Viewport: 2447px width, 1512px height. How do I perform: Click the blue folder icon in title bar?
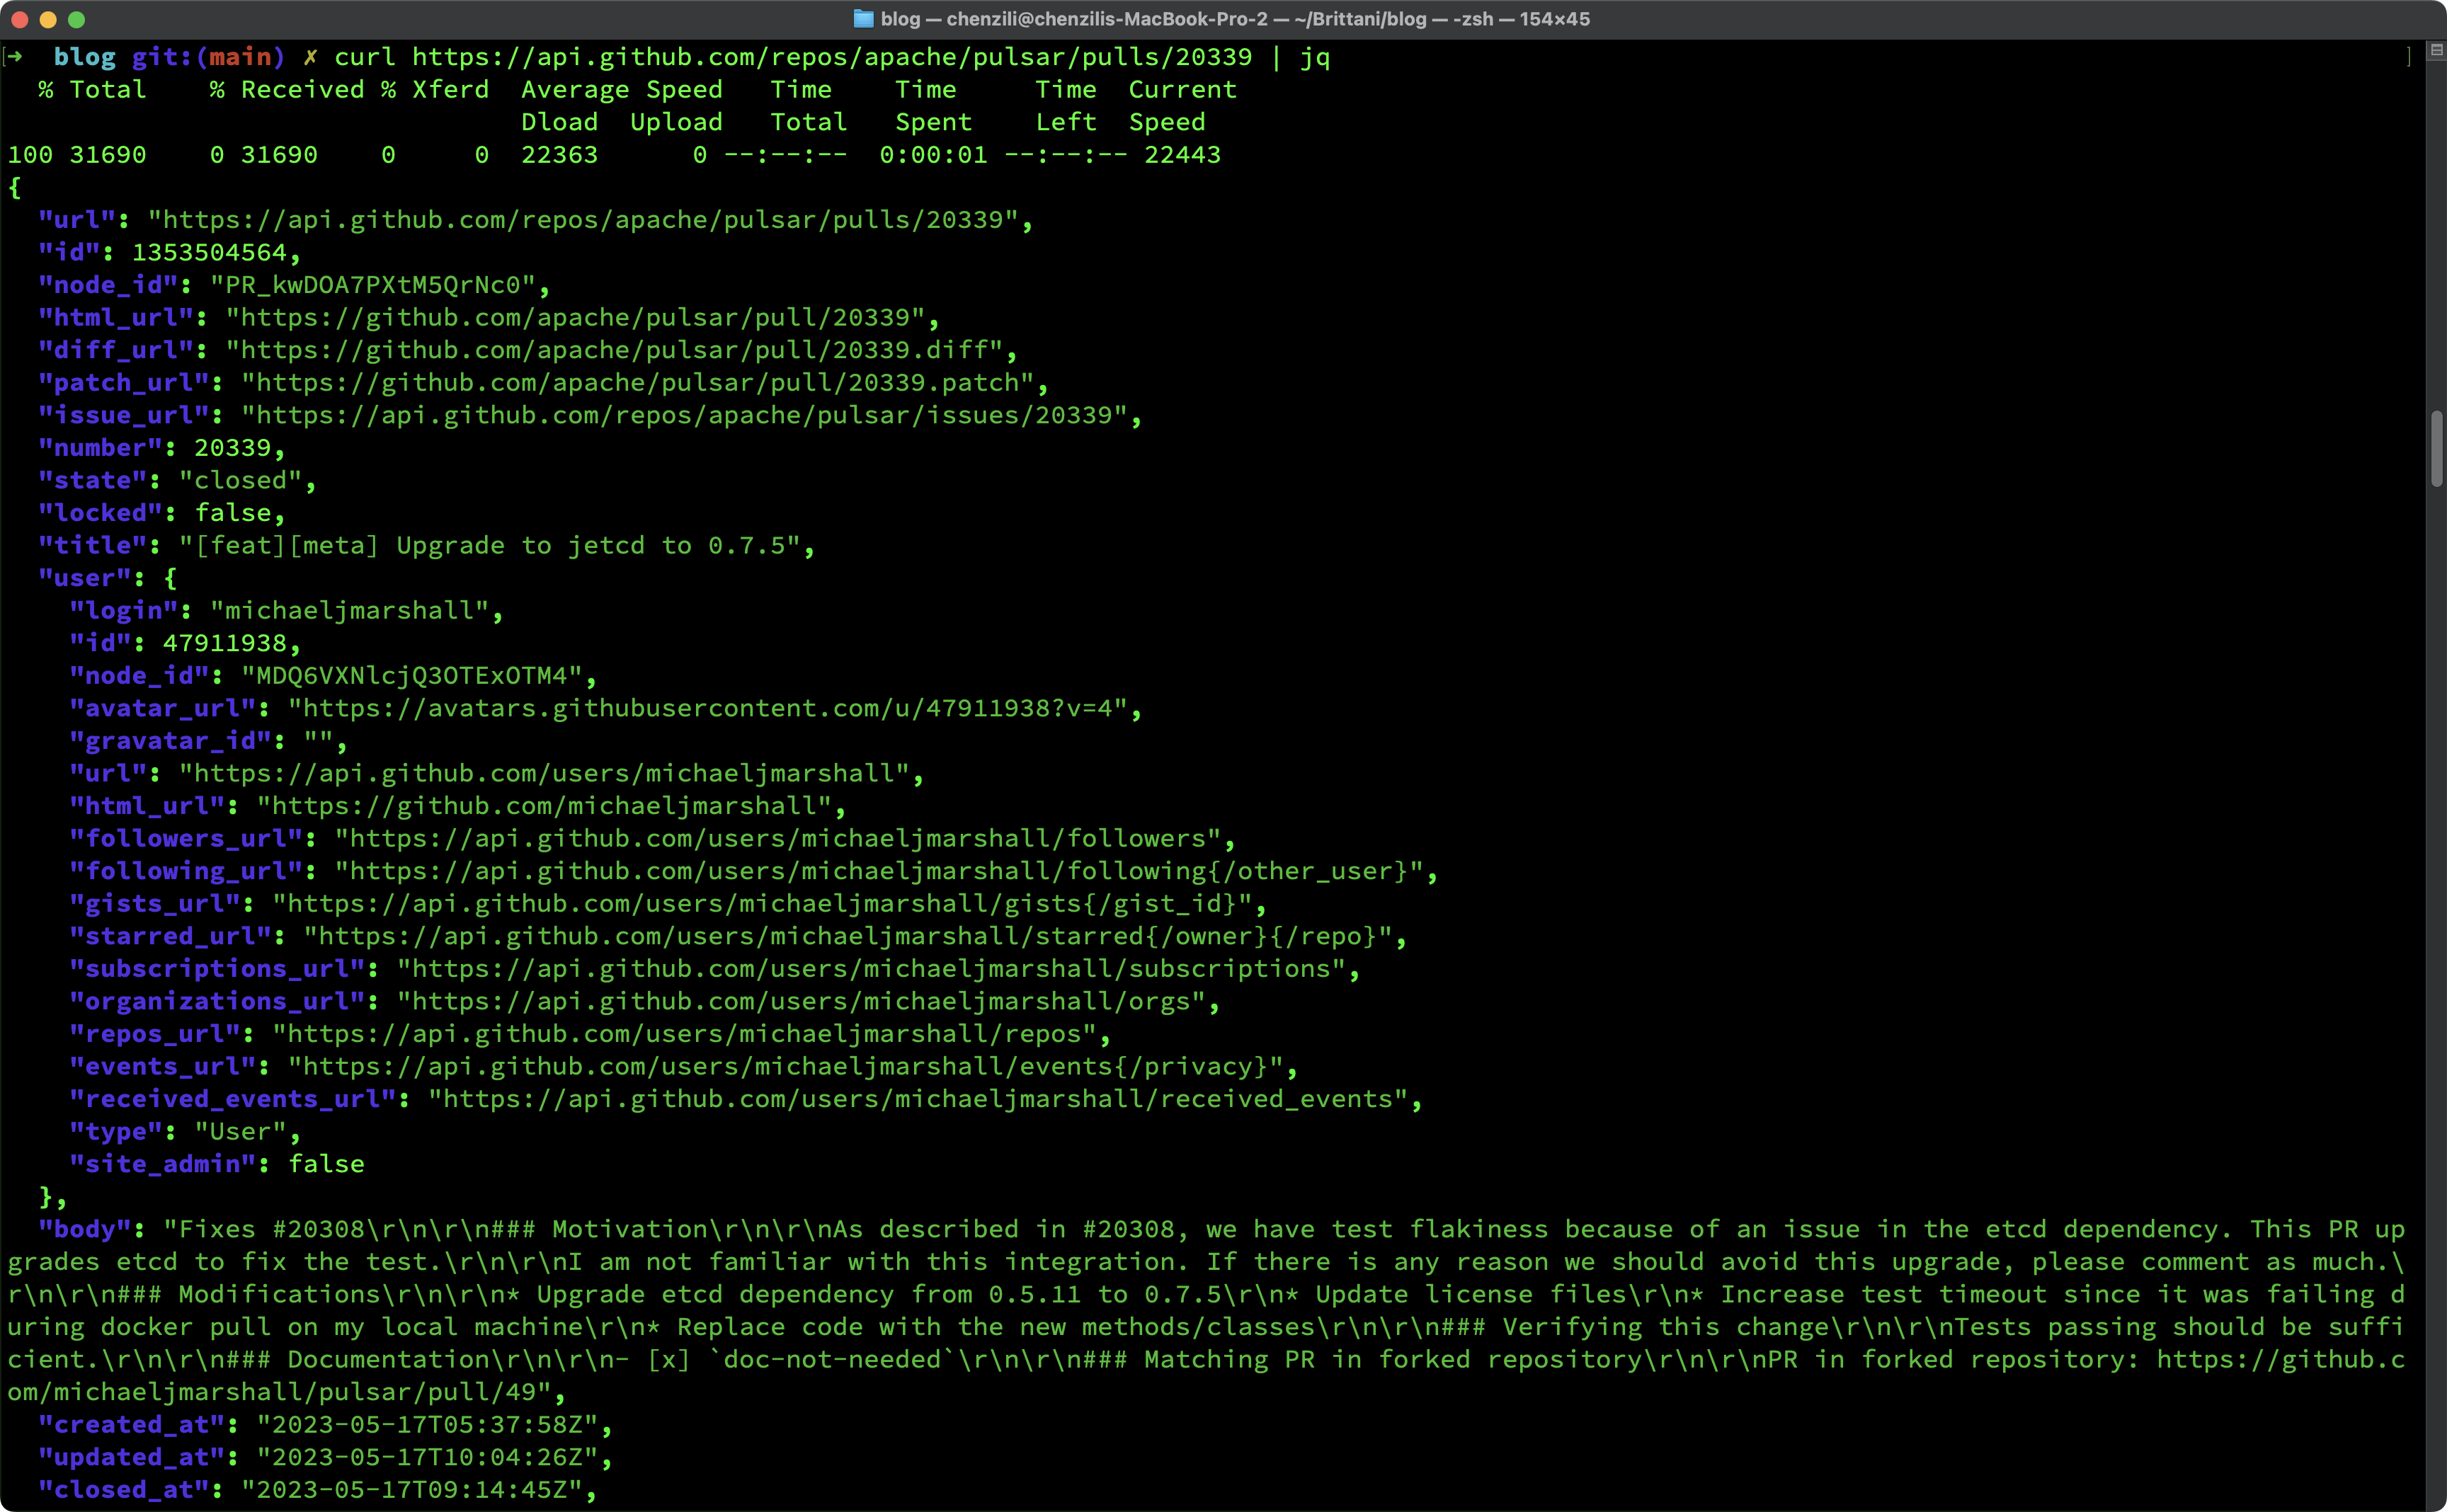coord(863,19)
